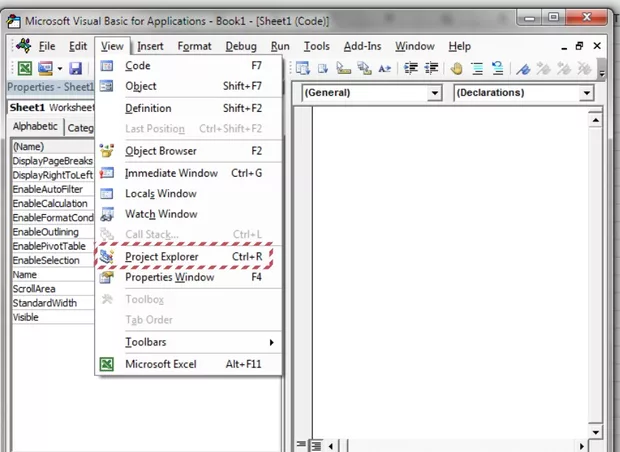This screenshot has width=620, height=452.
Task: Select the Sheet1 Worksheet object combo box
Action: [x=51, y=107]
